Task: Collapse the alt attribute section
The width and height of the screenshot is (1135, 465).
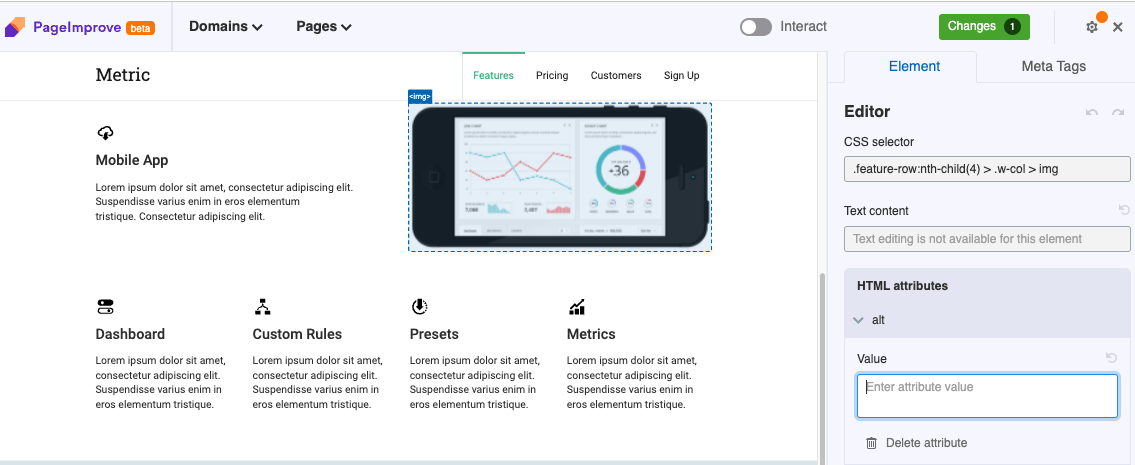Action: tap(858, 320)
